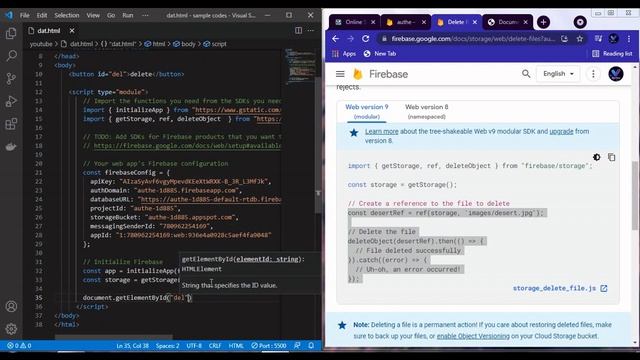Image resolution: width=640 pixels, height=360 pixels.
Task: Click Ln 35, Col 38 status entry
Action: [132, 346]
